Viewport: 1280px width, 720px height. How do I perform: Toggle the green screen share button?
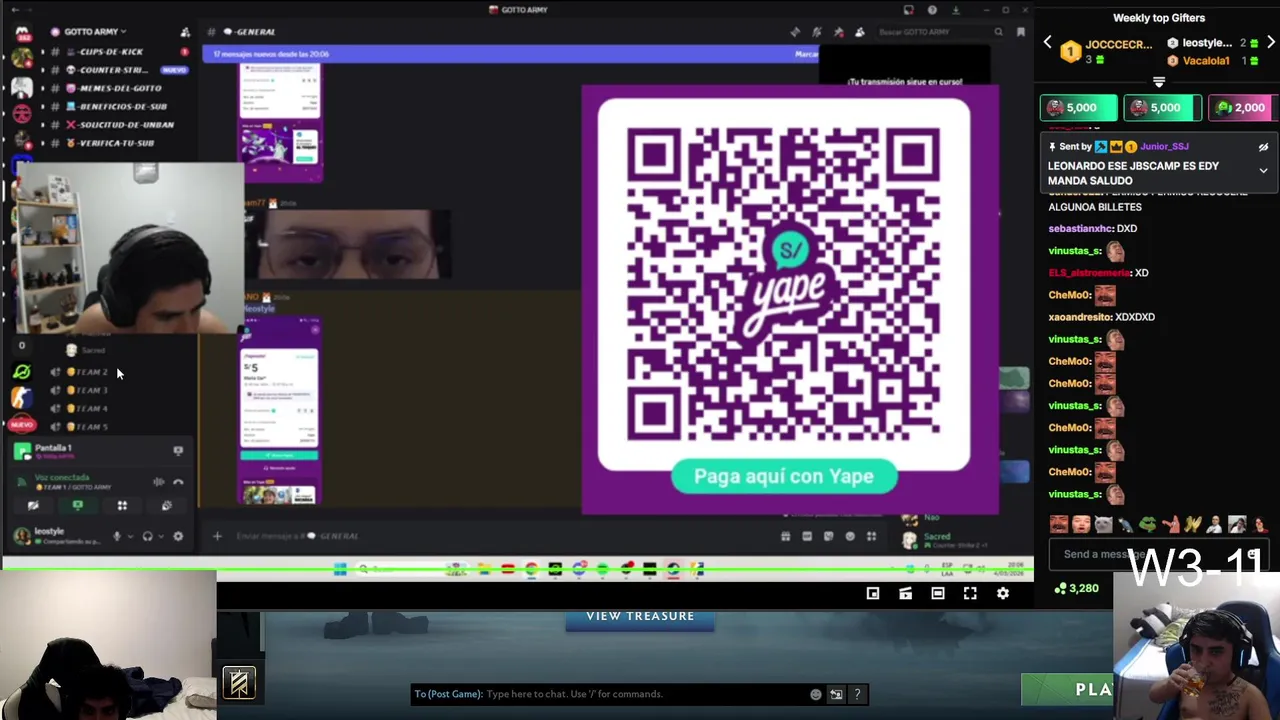(x=77, y=506)
